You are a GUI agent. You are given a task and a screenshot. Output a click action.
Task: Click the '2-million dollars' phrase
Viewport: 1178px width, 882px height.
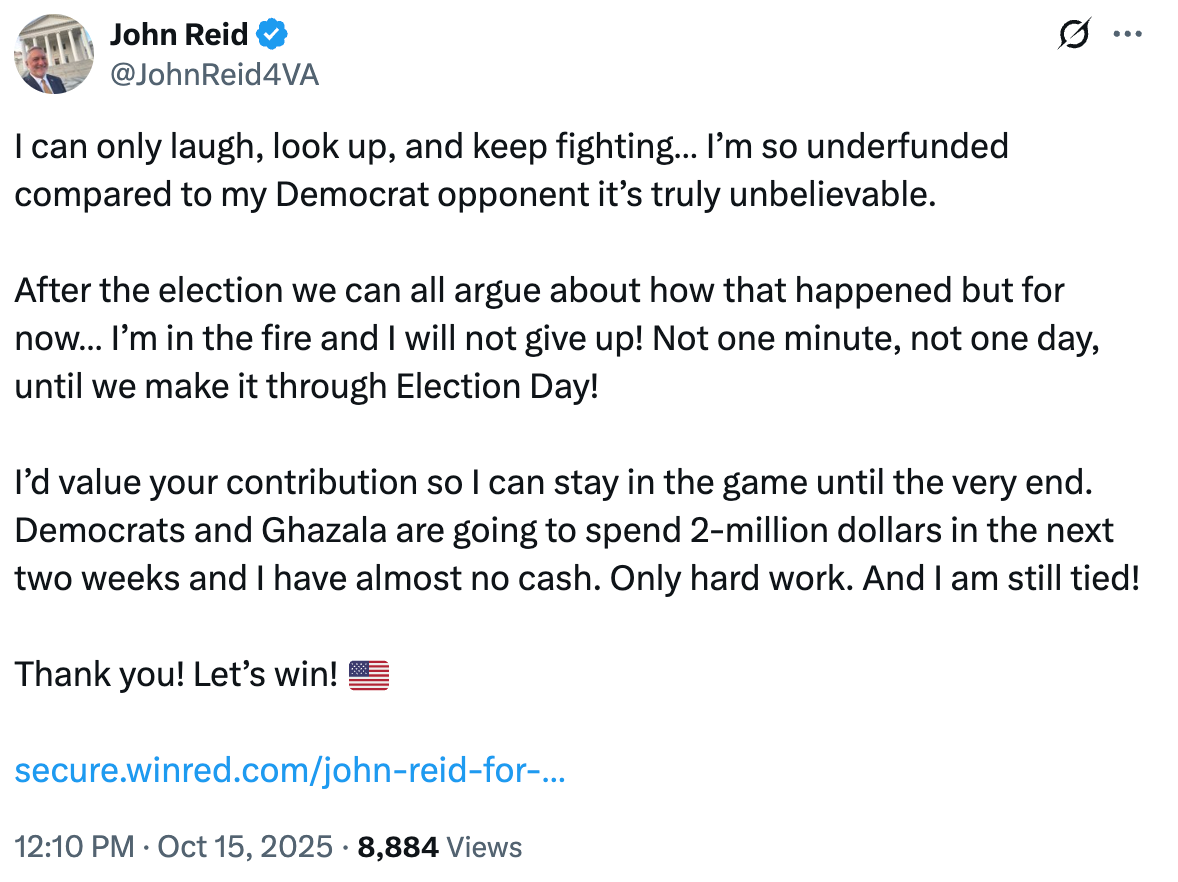point(815,530)
